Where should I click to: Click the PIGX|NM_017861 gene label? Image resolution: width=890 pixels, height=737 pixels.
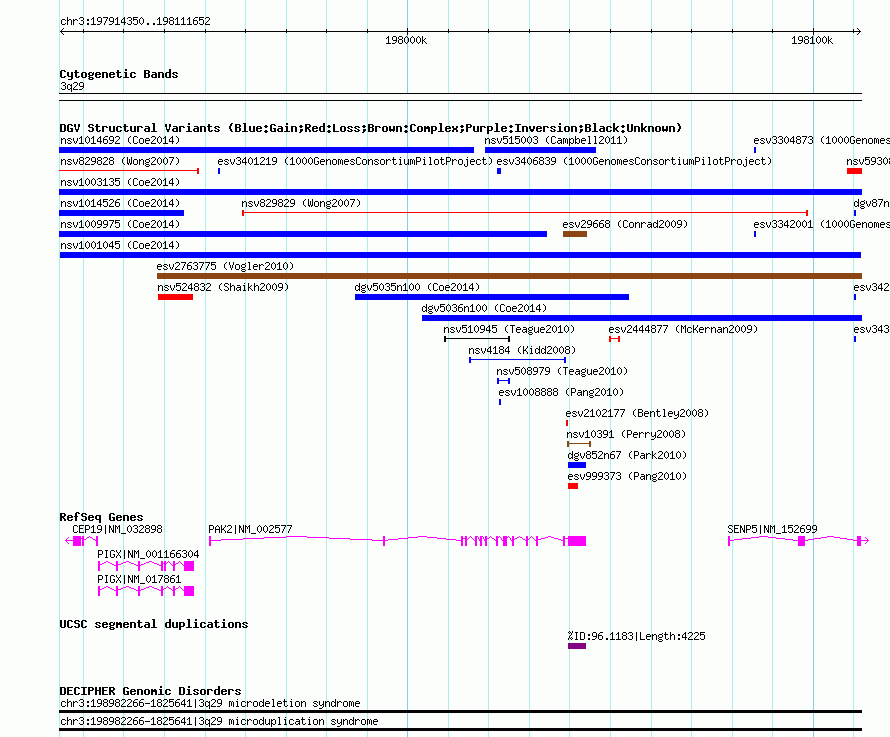click(x=139, y=579)
